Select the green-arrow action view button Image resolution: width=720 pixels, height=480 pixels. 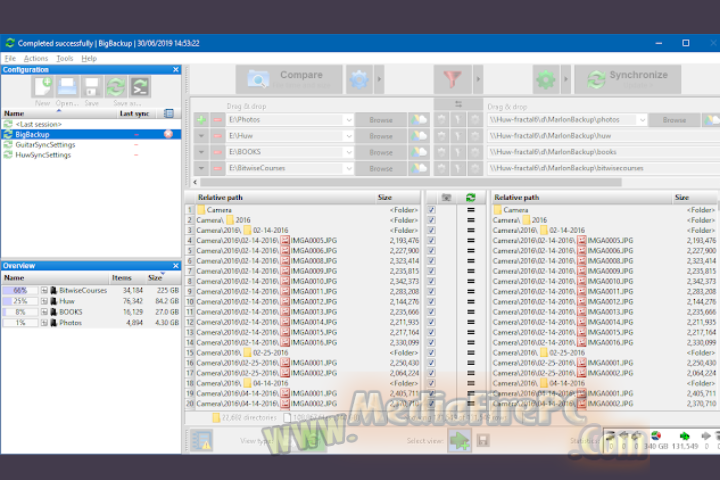(459, 440)
